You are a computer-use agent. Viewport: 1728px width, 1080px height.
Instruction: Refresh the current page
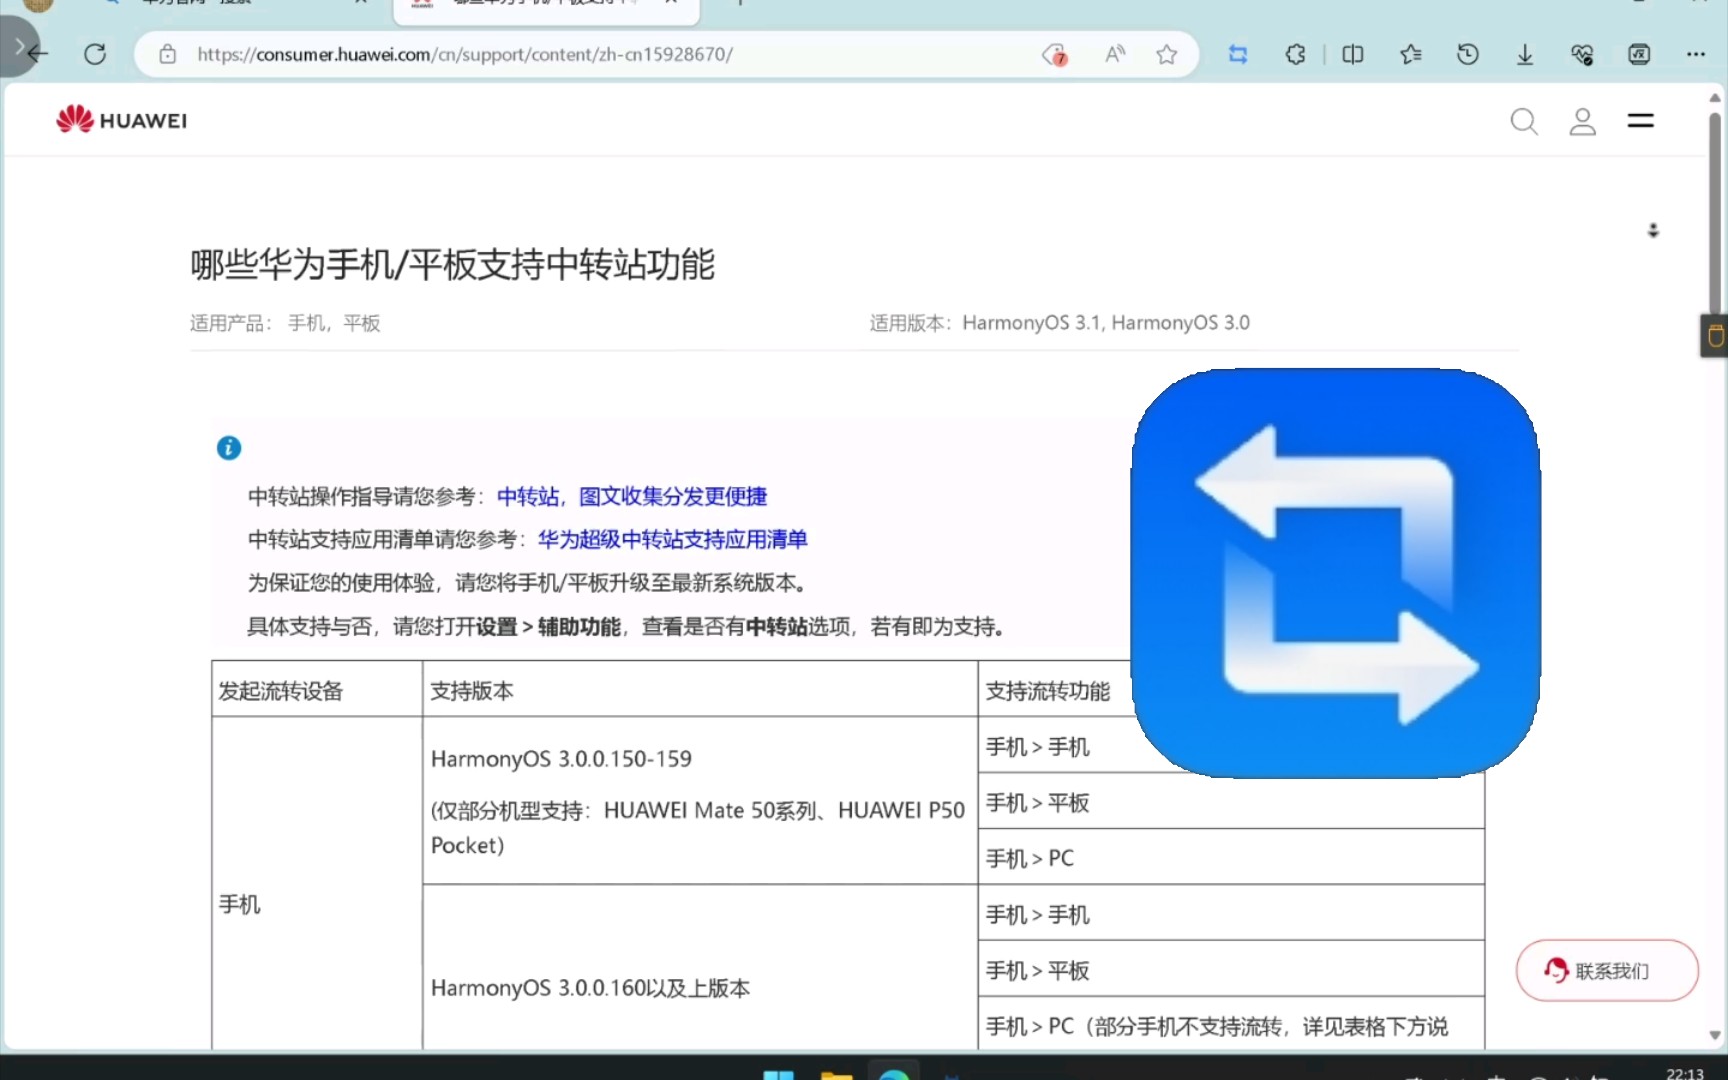pyautogui.click(x=95, y=54)
